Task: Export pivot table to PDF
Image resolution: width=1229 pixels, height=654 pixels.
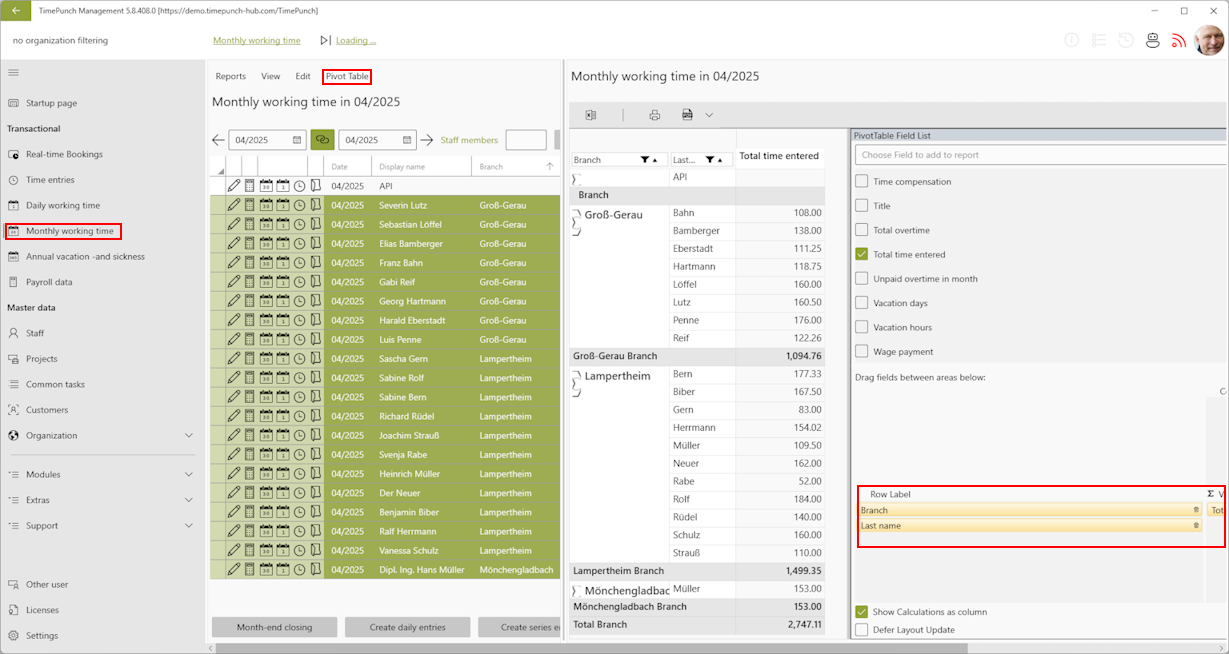Action: point(688,115)
